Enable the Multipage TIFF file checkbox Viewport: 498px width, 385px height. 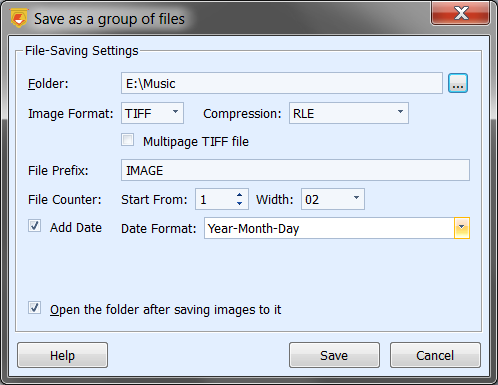click(128, 140)
